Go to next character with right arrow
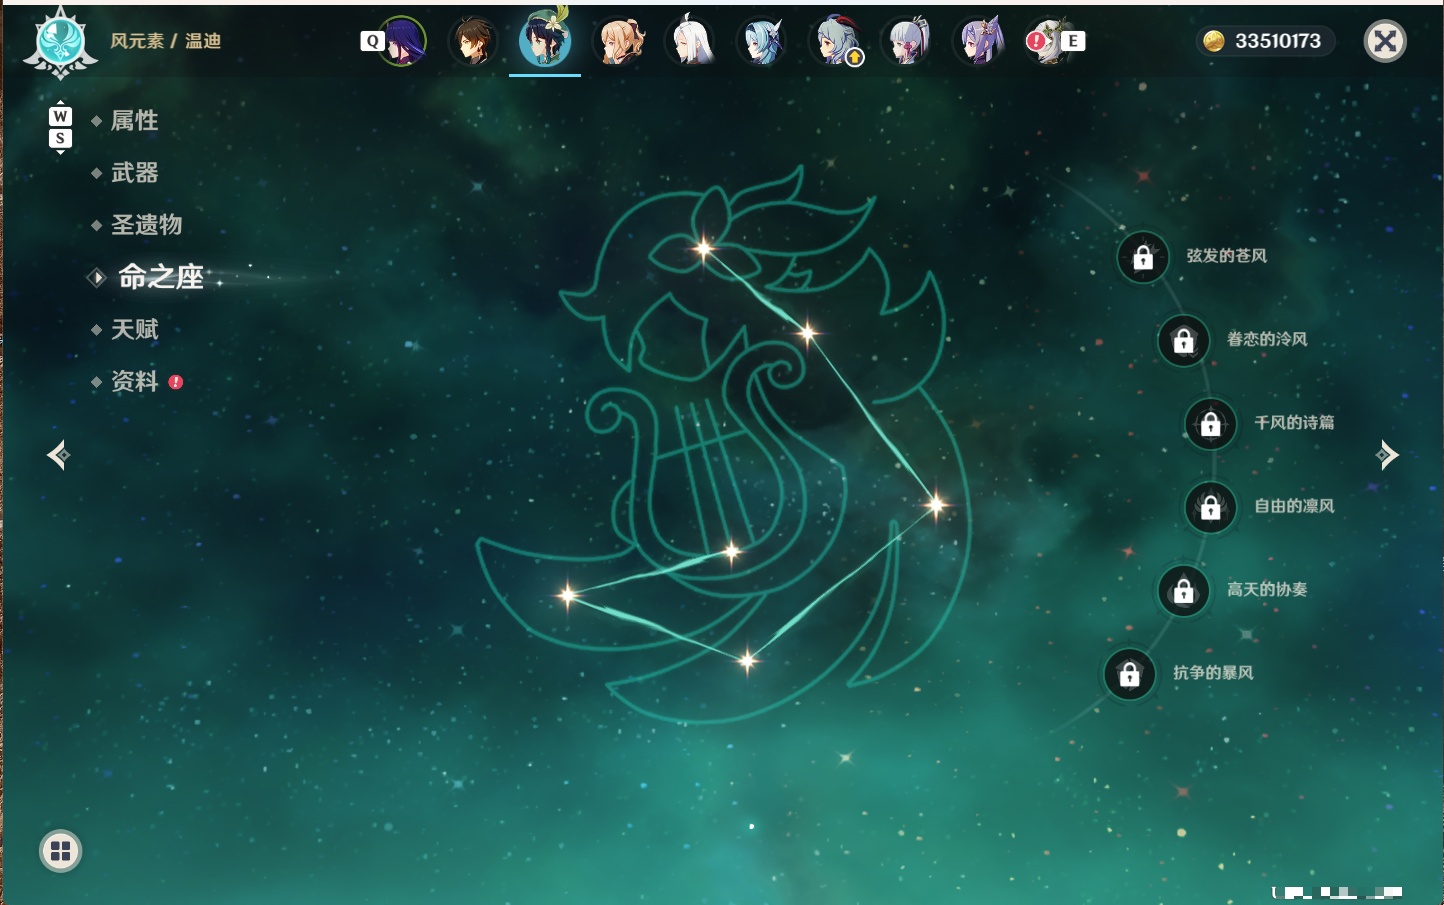This screenshot has height=905, width=1444. click(x=1387, y=455)
